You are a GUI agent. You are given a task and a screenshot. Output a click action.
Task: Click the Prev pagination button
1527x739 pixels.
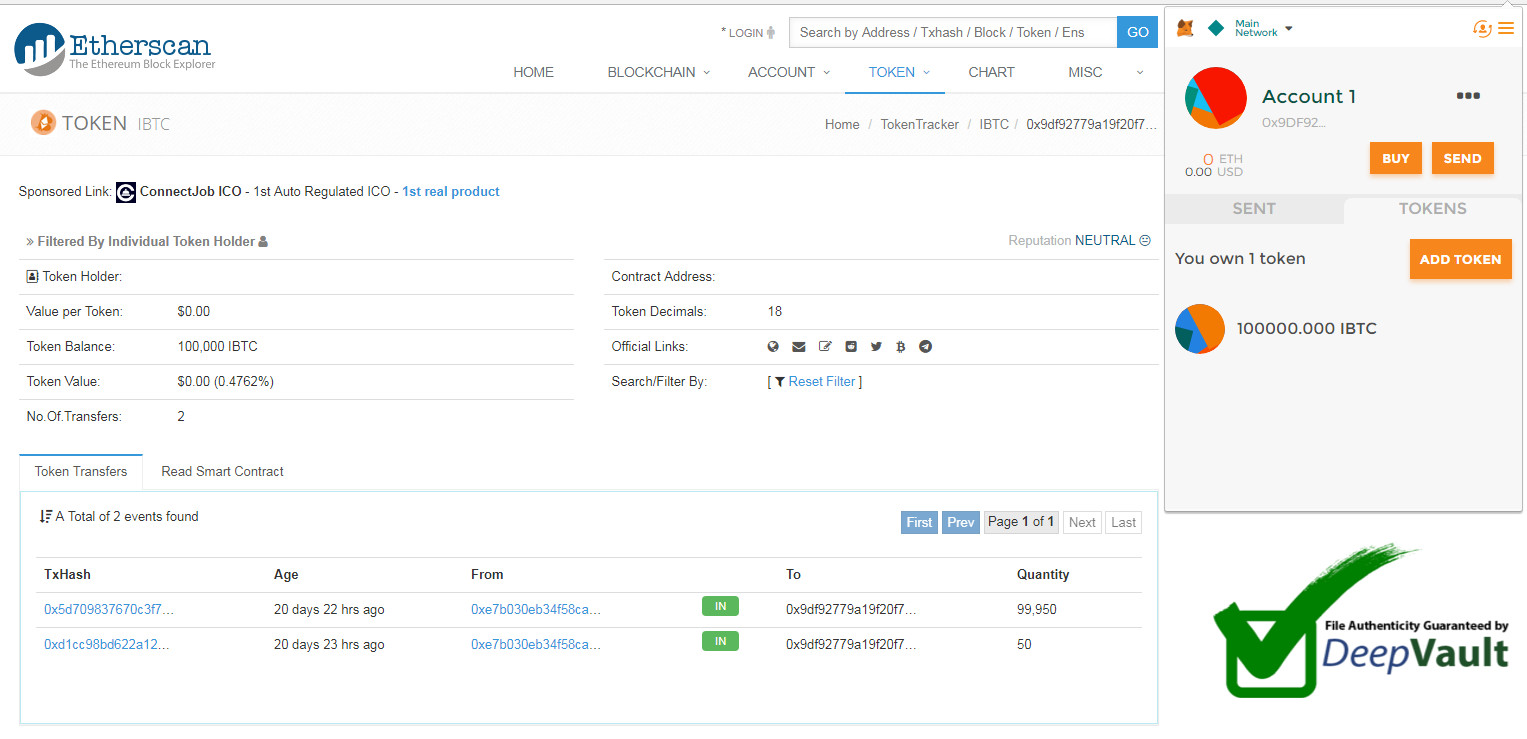click(x=961, y=523)
